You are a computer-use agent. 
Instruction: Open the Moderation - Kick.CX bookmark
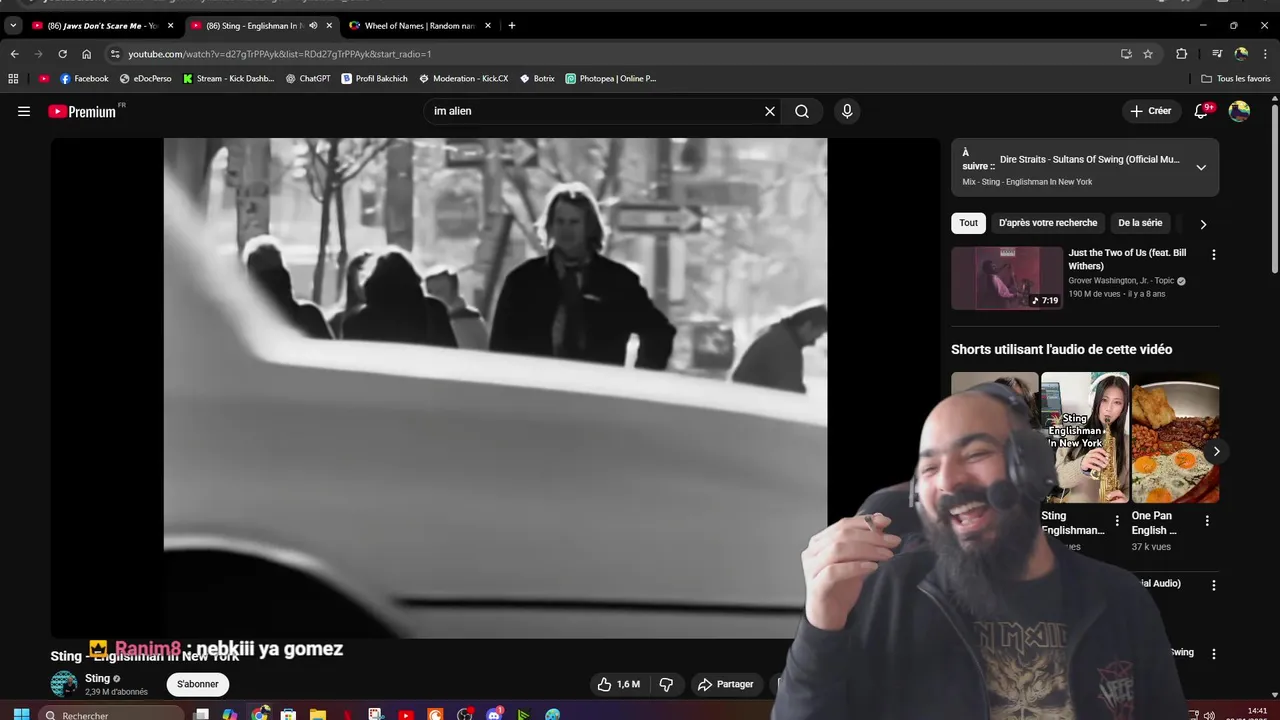pyautogui.click(x=464, y=78)
